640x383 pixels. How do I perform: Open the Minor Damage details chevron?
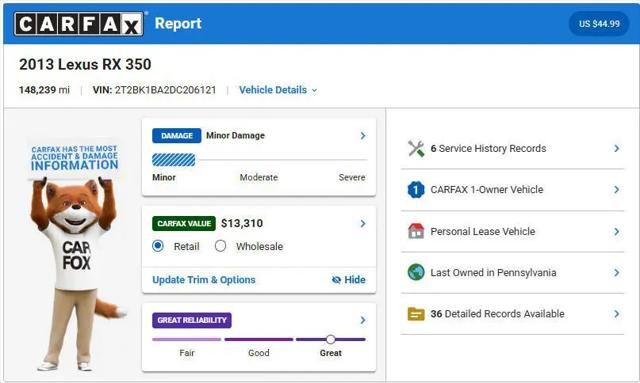(363, 136)
